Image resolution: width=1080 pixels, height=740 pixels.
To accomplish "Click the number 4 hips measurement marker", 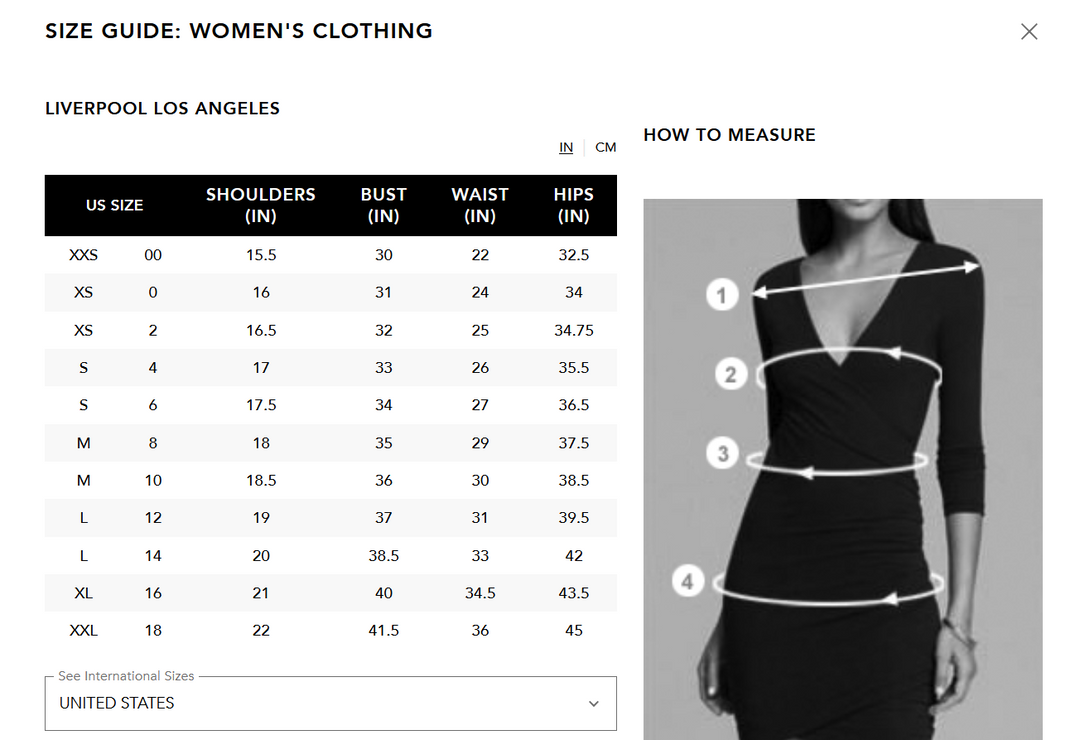I will point(688,581).
